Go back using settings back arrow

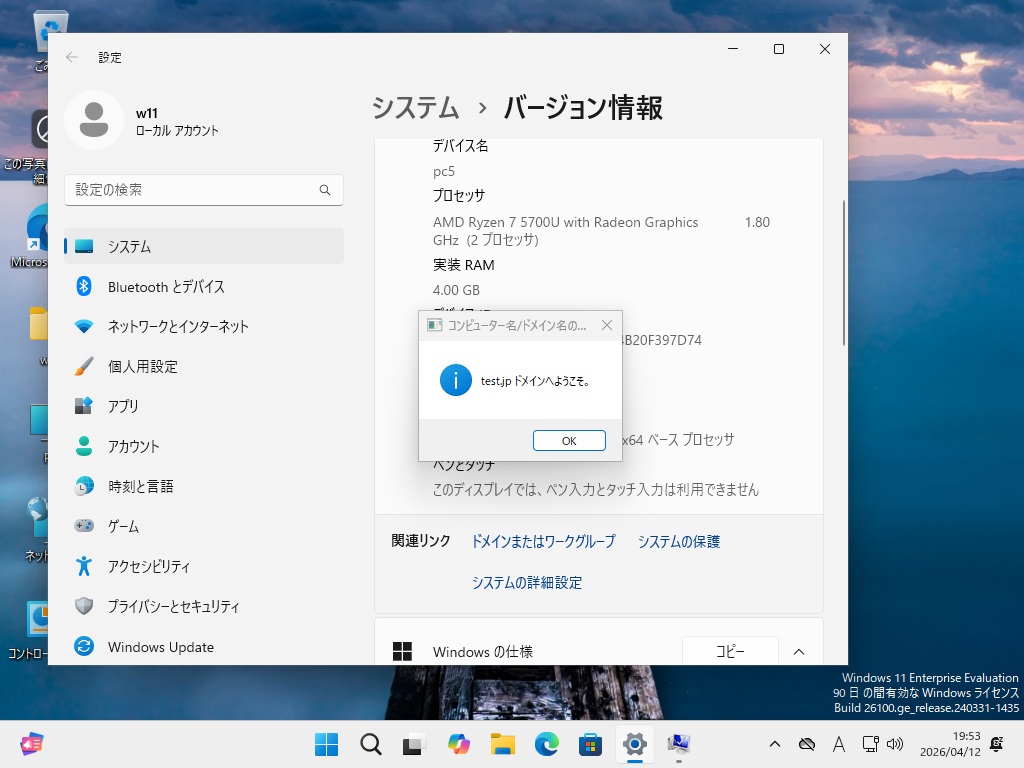pyautogui.click(x=72, y=57)
